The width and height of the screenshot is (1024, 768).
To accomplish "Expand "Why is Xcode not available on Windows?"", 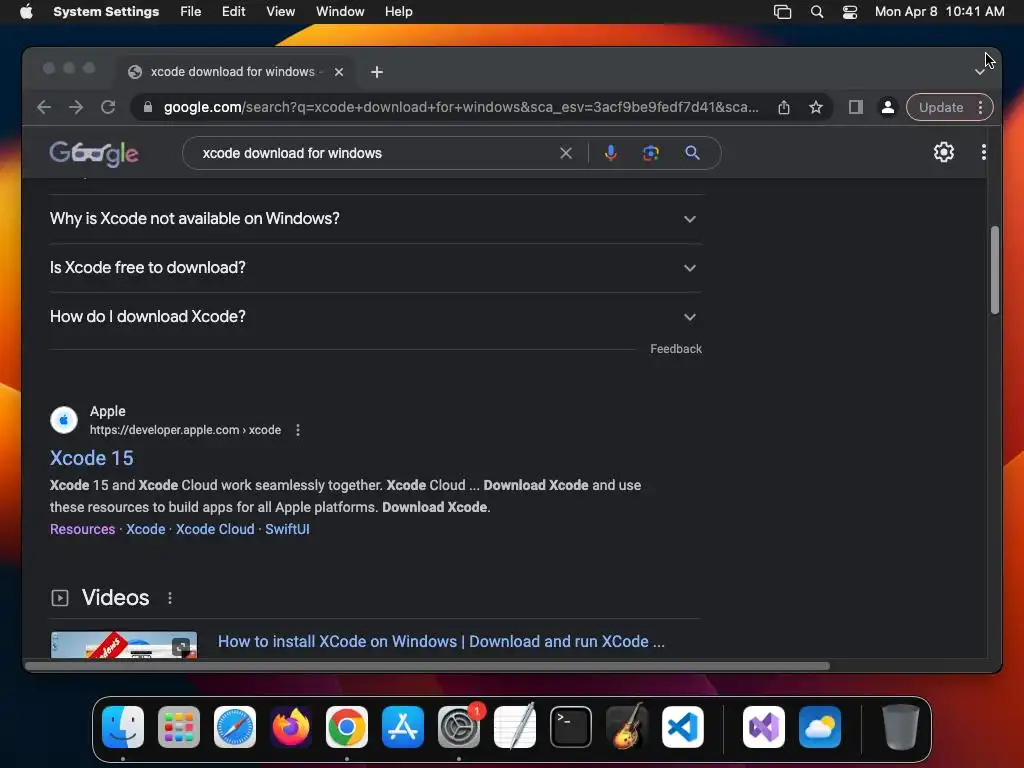I will [376, 219].
